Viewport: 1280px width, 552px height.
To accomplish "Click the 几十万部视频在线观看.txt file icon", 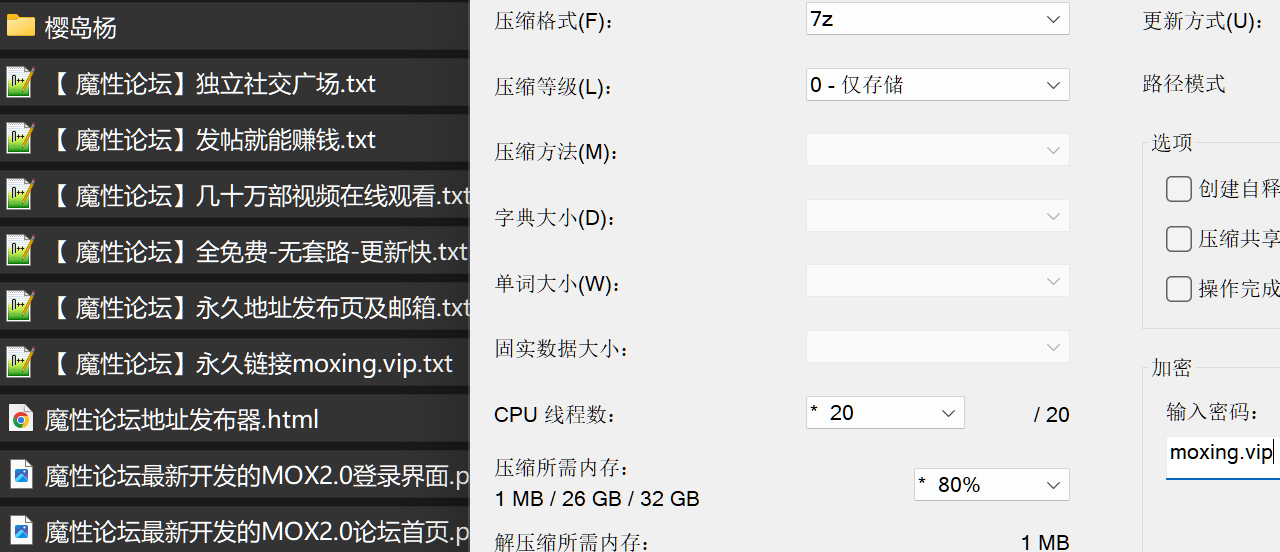I will pos(20,195).
